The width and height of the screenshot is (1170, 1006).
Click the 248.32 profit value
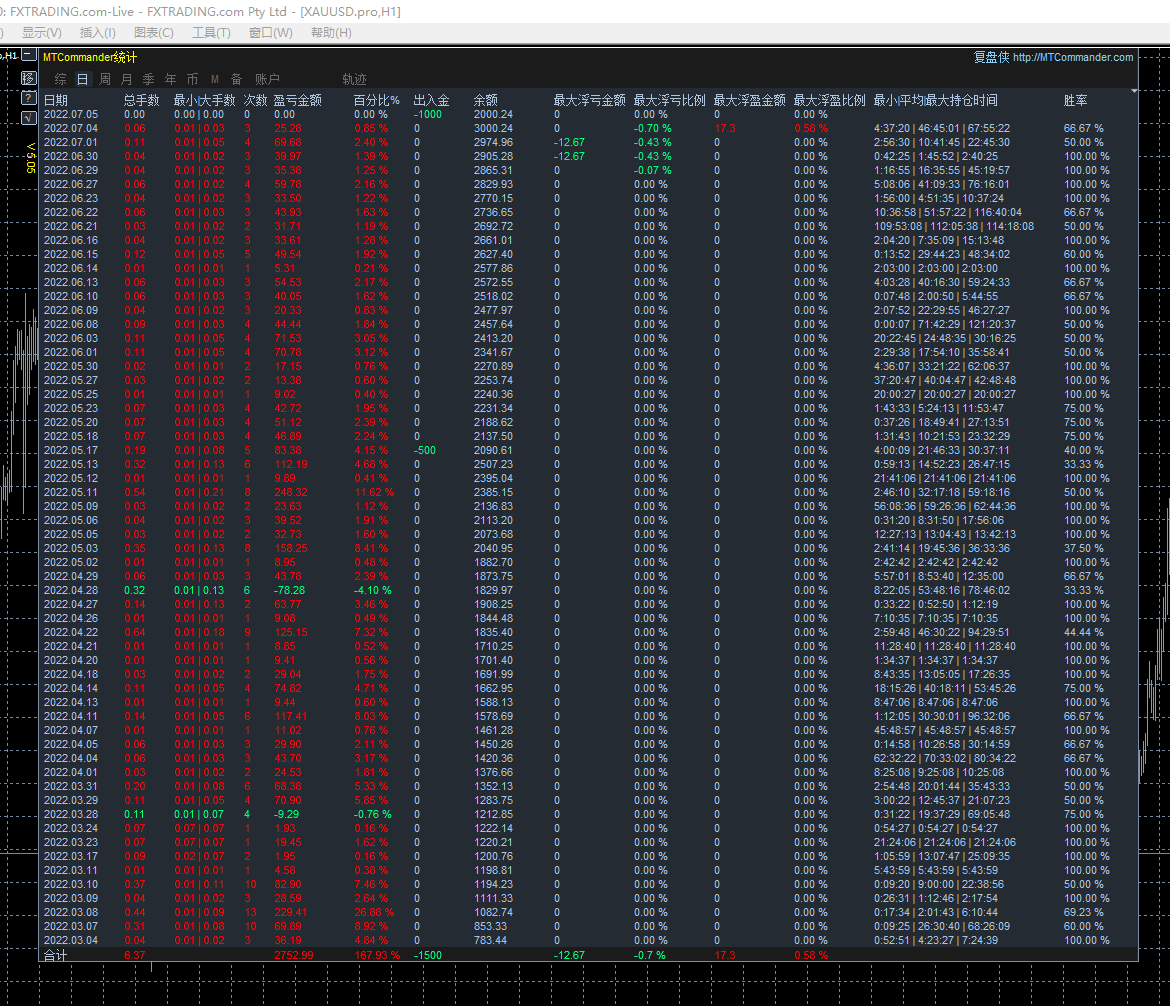point(291,493)
